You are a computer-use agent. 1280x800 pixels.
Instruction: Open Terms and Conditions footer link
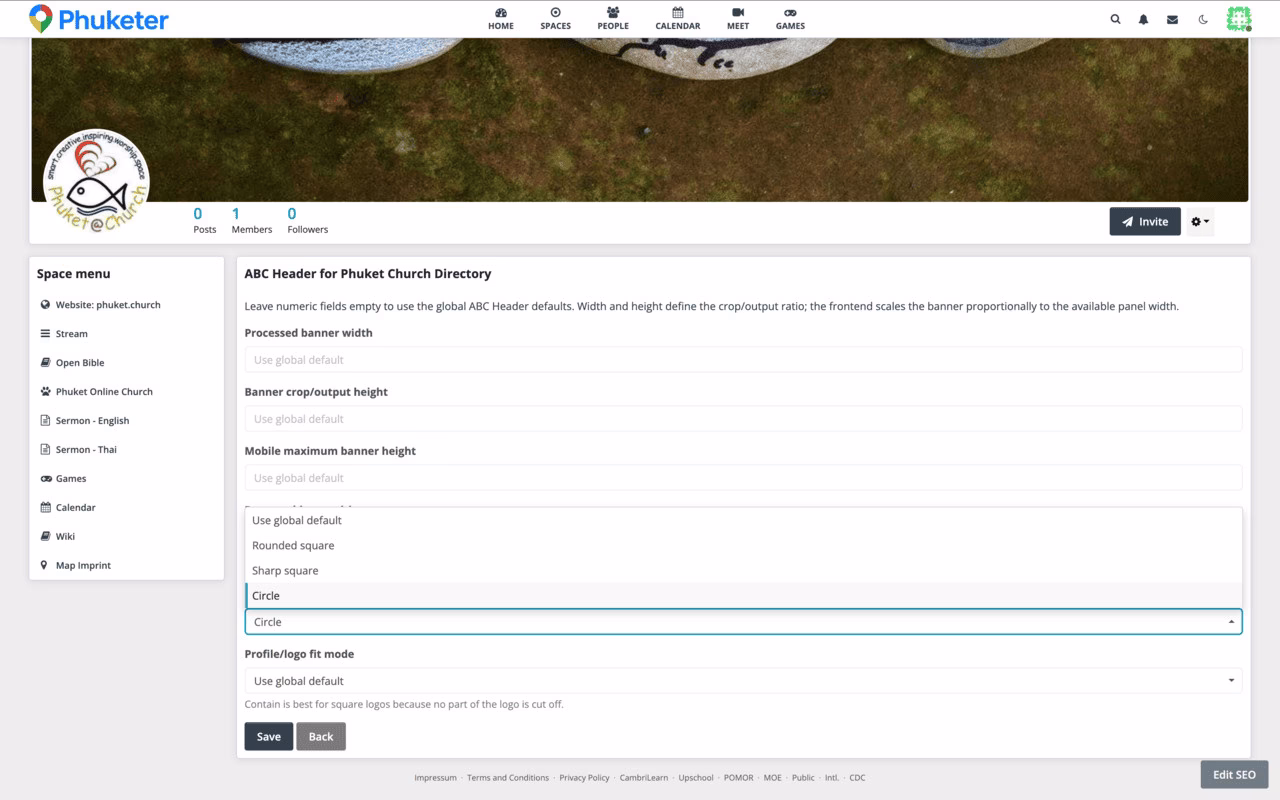[x=508, y=778]
